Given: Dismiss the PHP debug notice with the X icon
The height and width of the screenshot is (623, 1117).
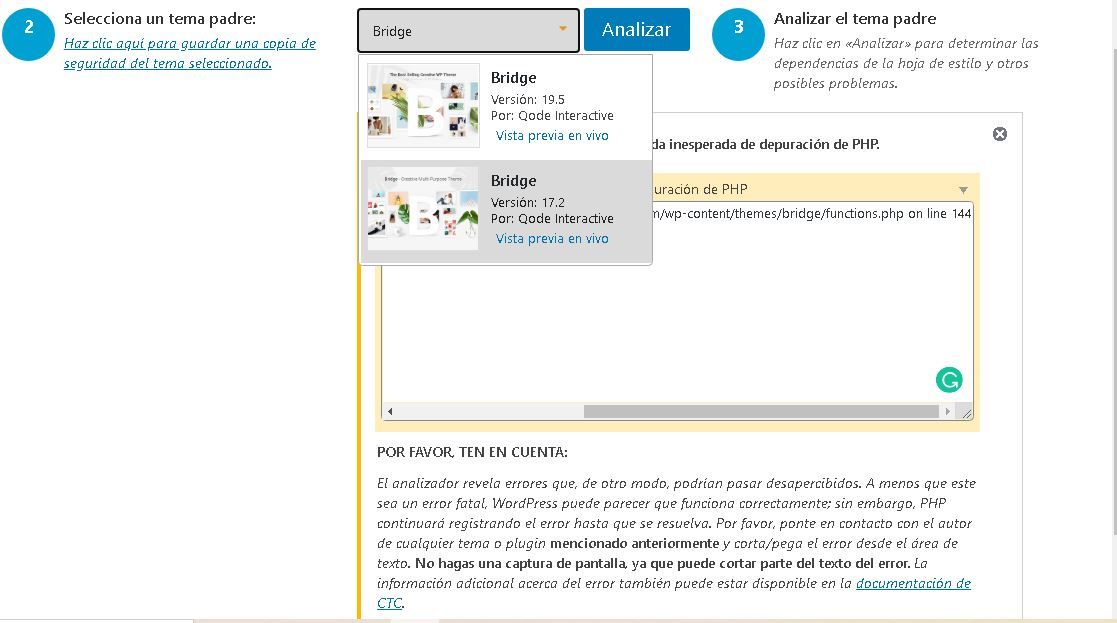Looking at the screenshot, I should (999, 134).
